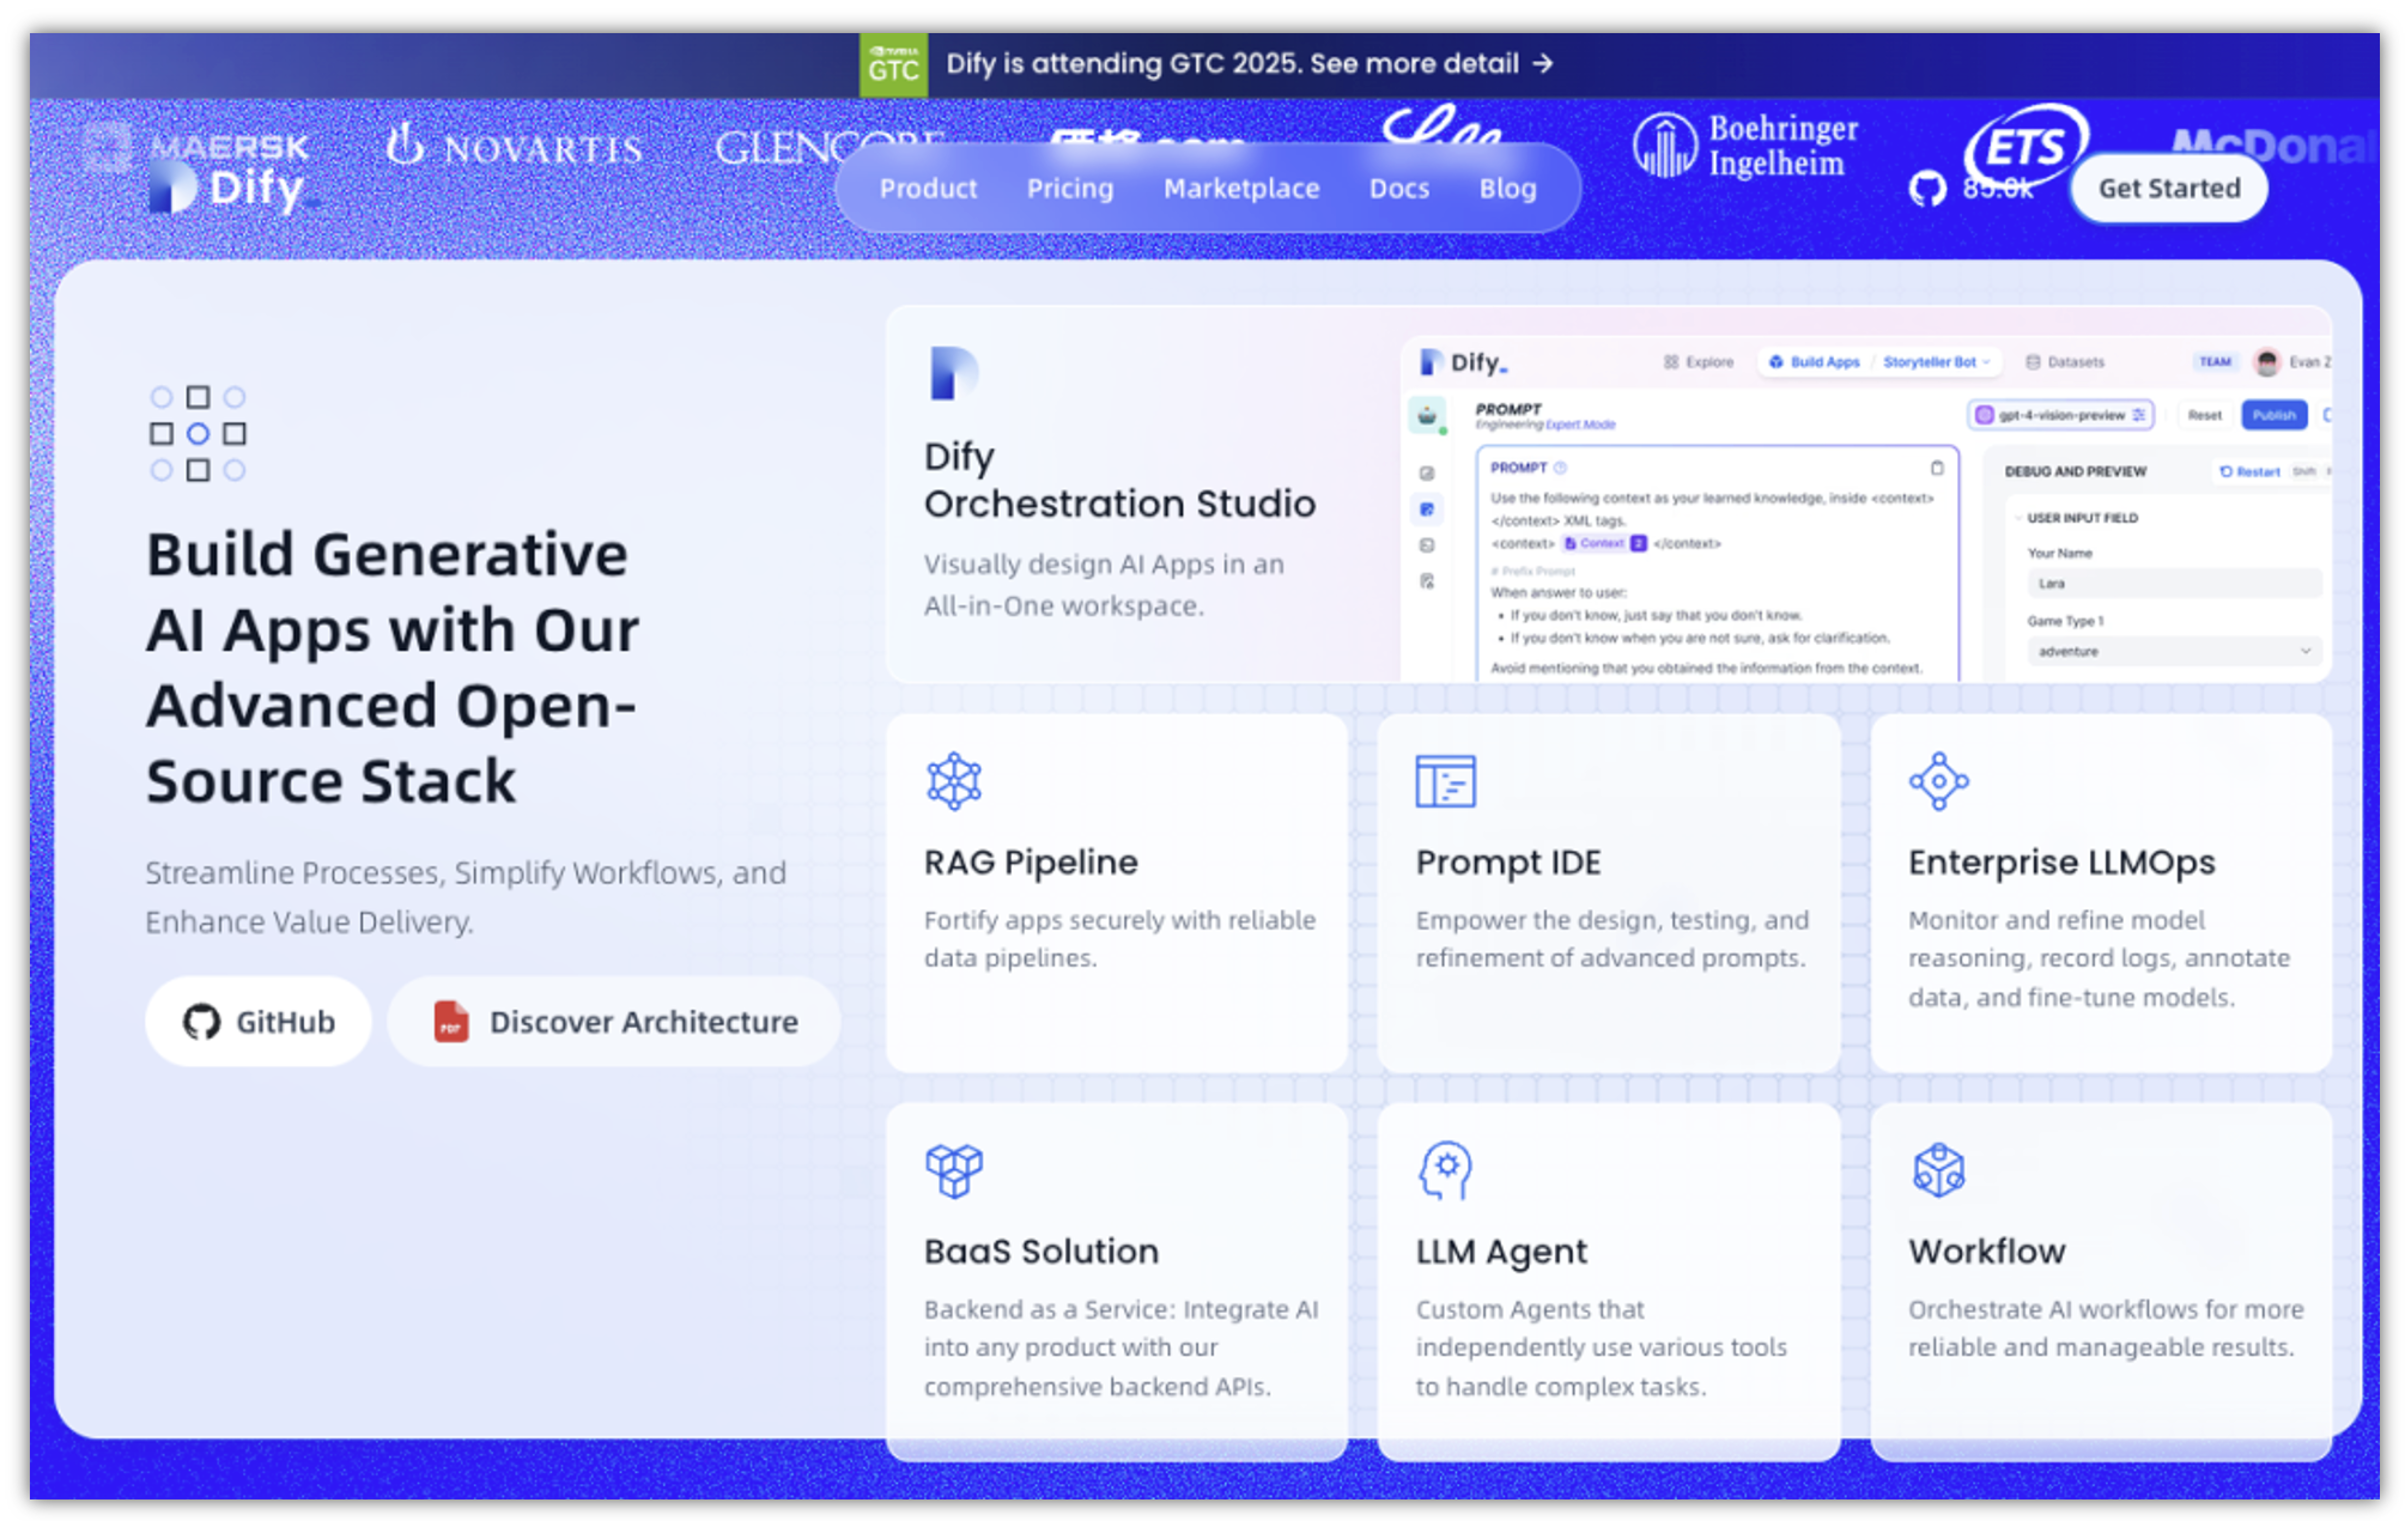Image resolution: width=2406 pixels, height=1534 pixels.
Task: Open the gpt-4-vision-preview model selector
Action: pos(2060,415)
